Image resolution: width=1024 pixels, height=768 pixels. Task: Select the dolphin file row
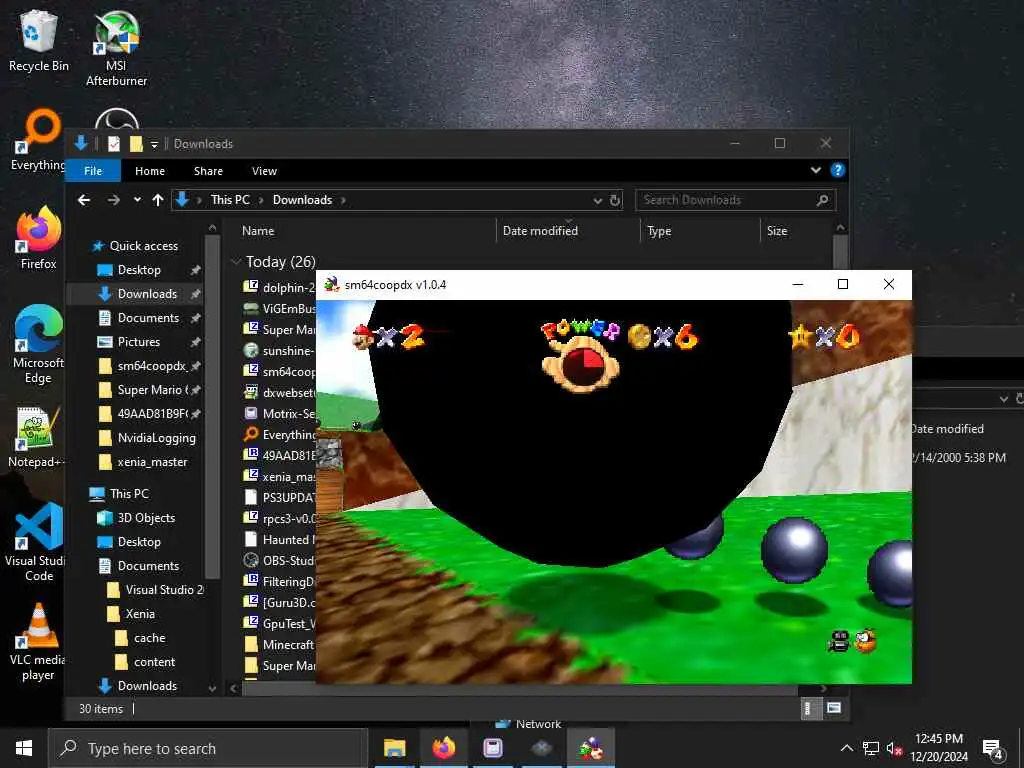(x=279, y=287)
